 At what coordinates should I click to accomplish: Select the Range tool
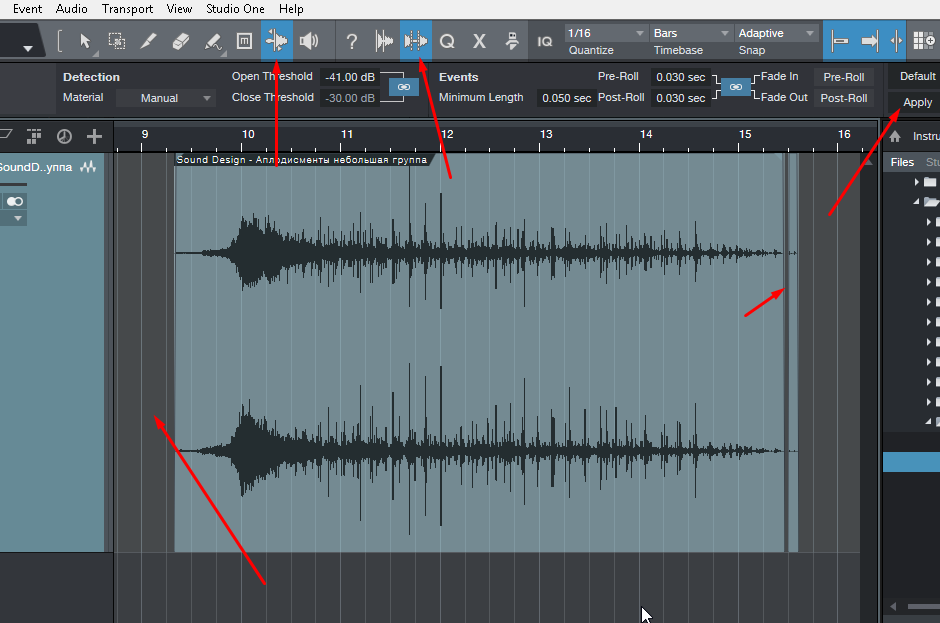coord(117,41)
